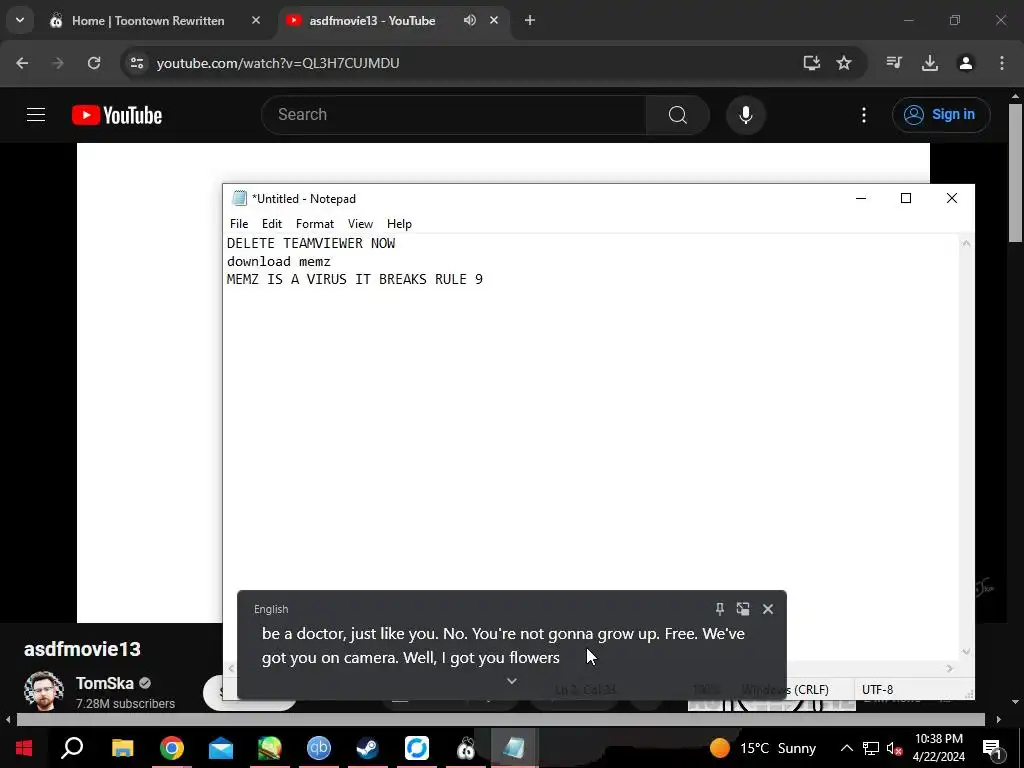Screen dimensions: 1024x768
Task: Open Steam from taskbar
Action: (368, 748)
